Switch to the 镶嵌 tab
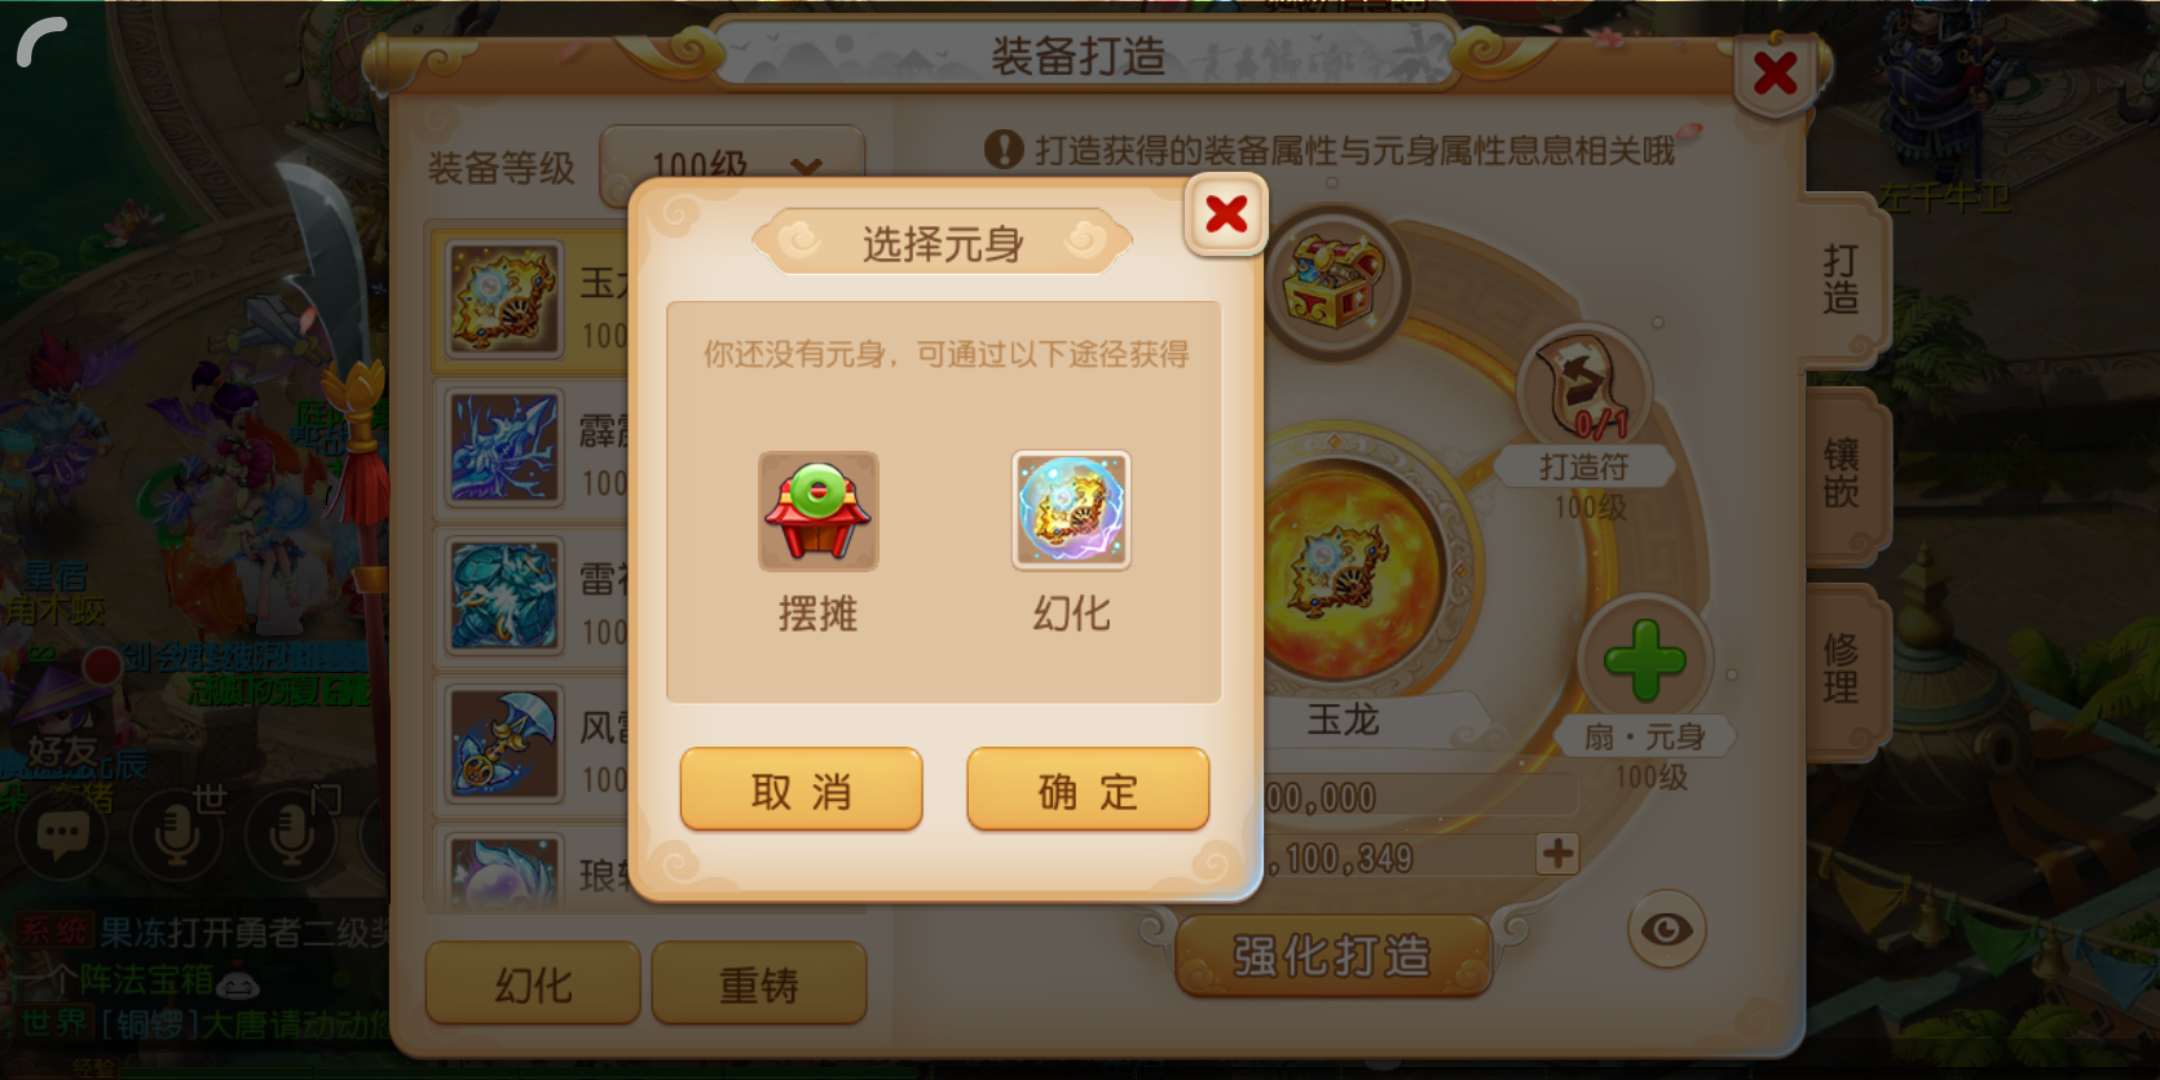The height and width of the screenshot is (1080, 2160). point(1843,474)
